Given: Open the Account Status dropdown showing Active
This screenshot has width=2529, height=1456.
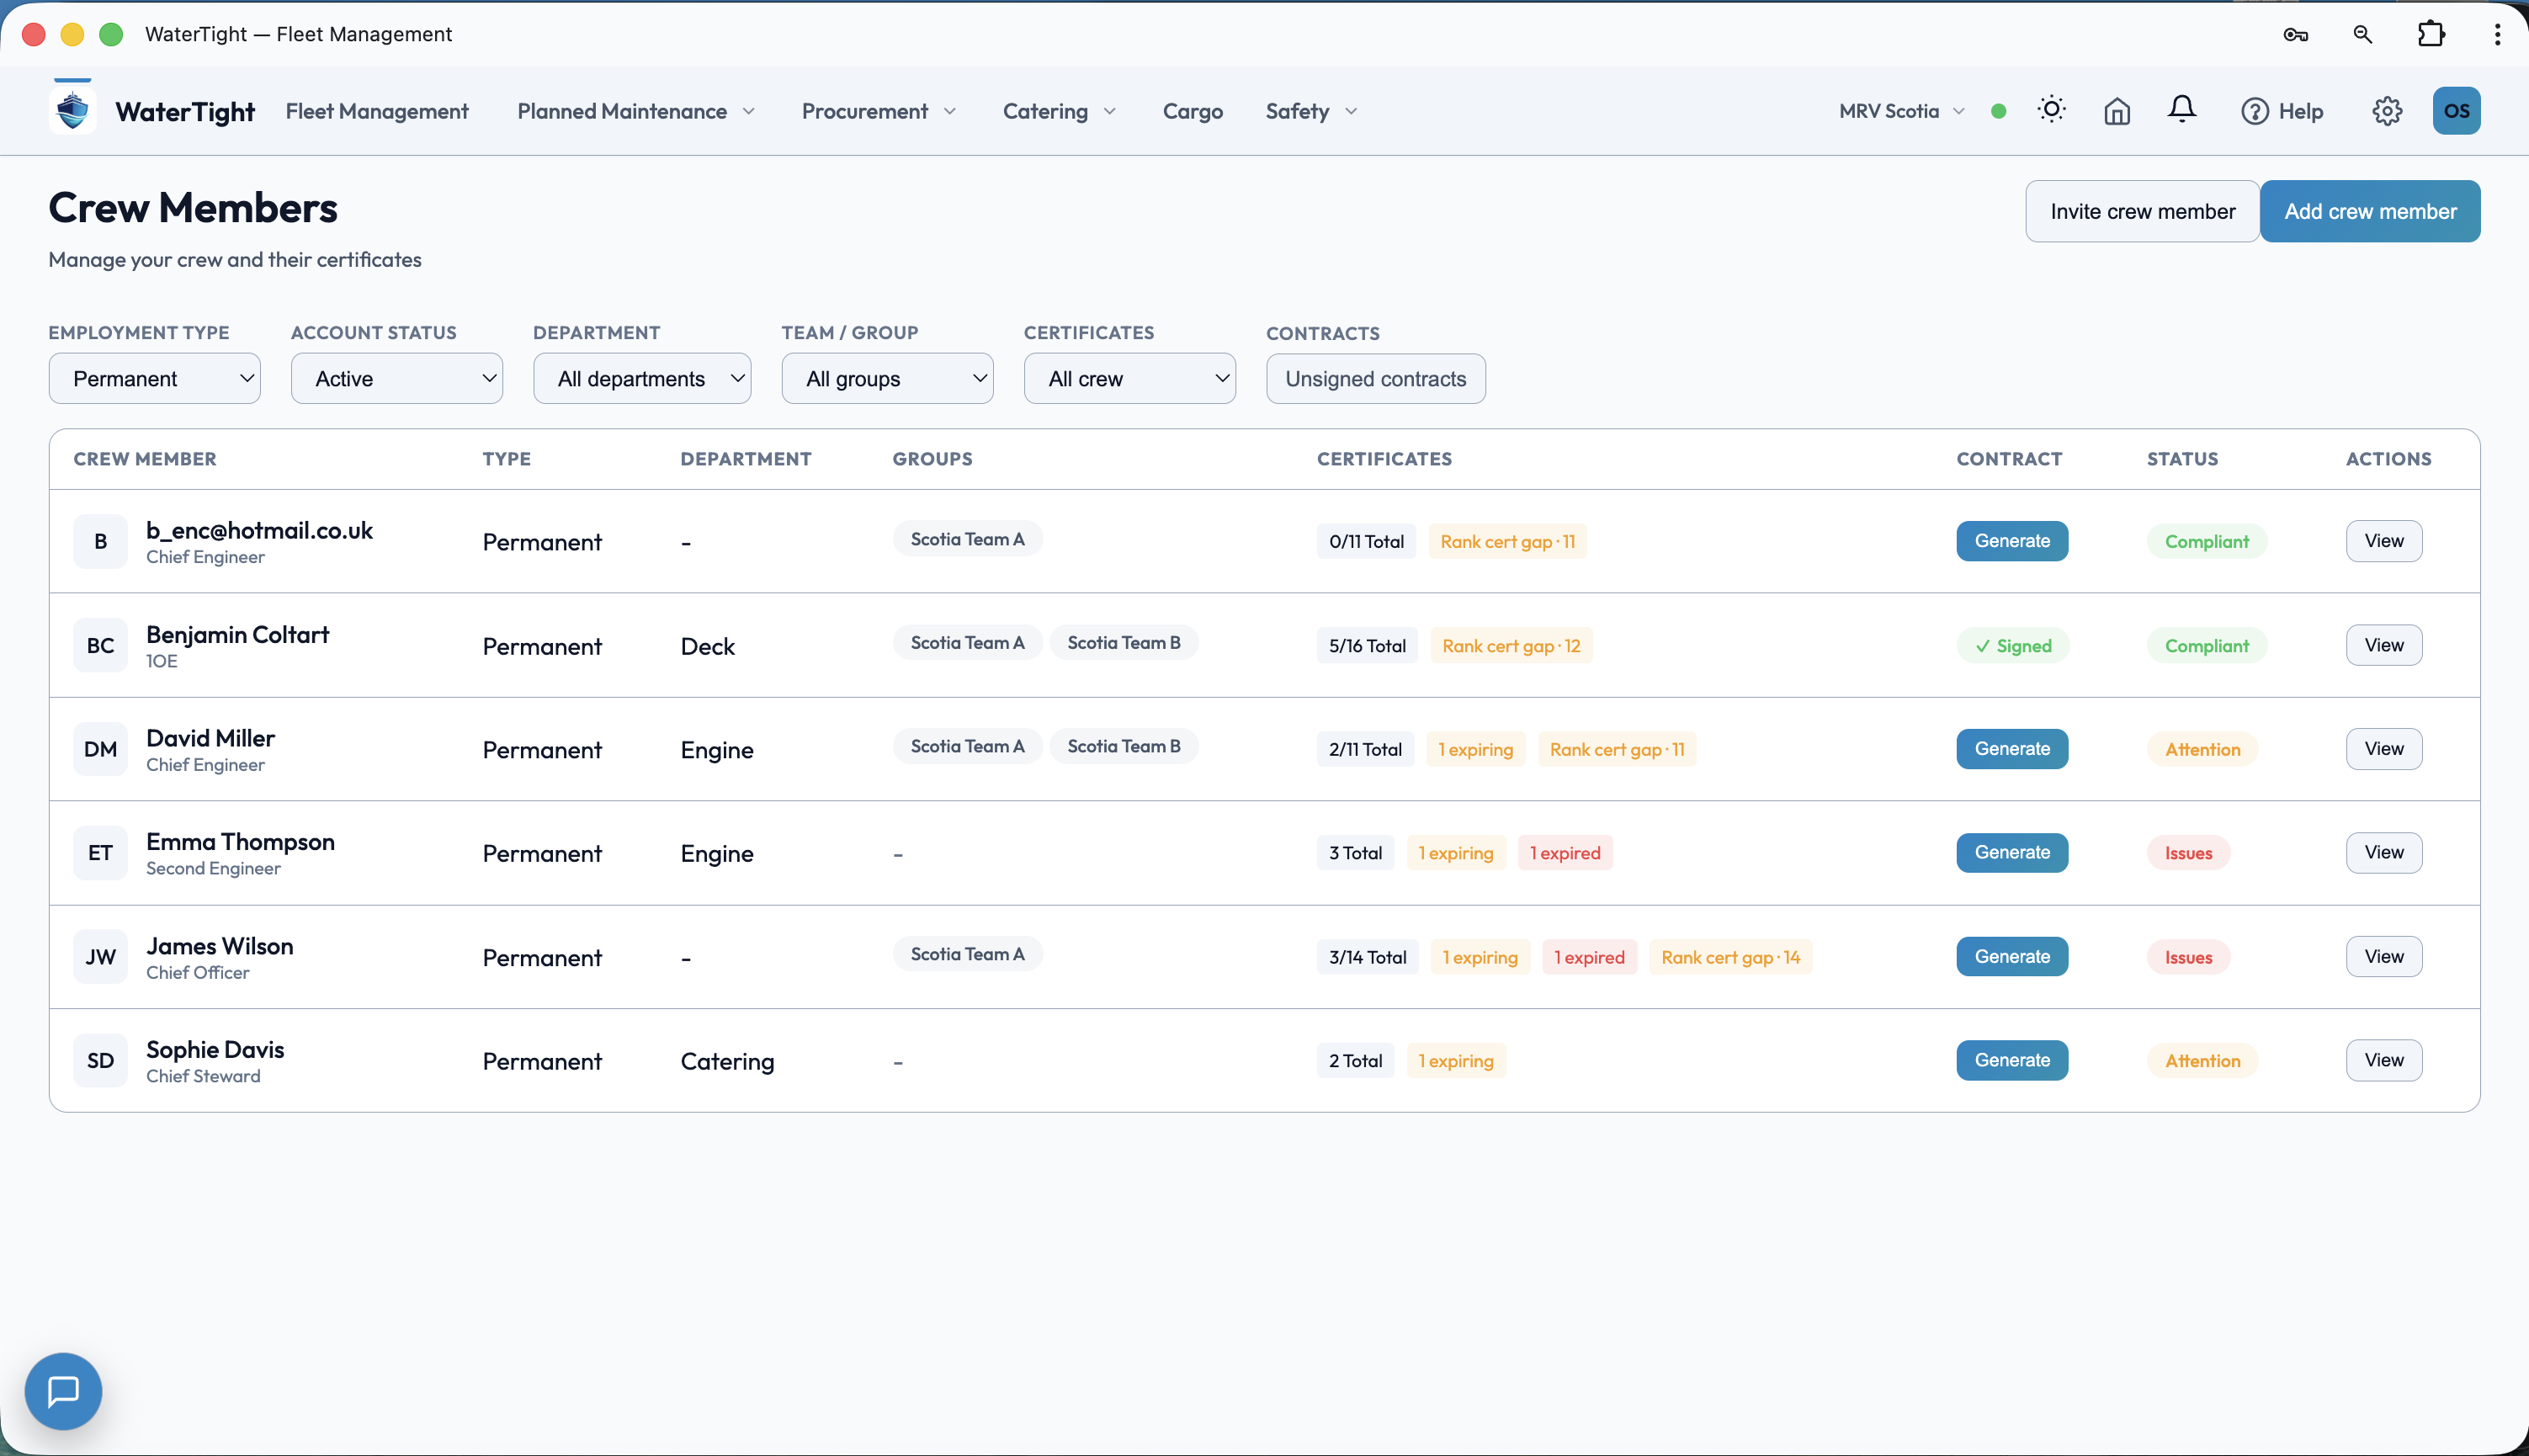Looking at the screenshot, I should coord(396,379).
